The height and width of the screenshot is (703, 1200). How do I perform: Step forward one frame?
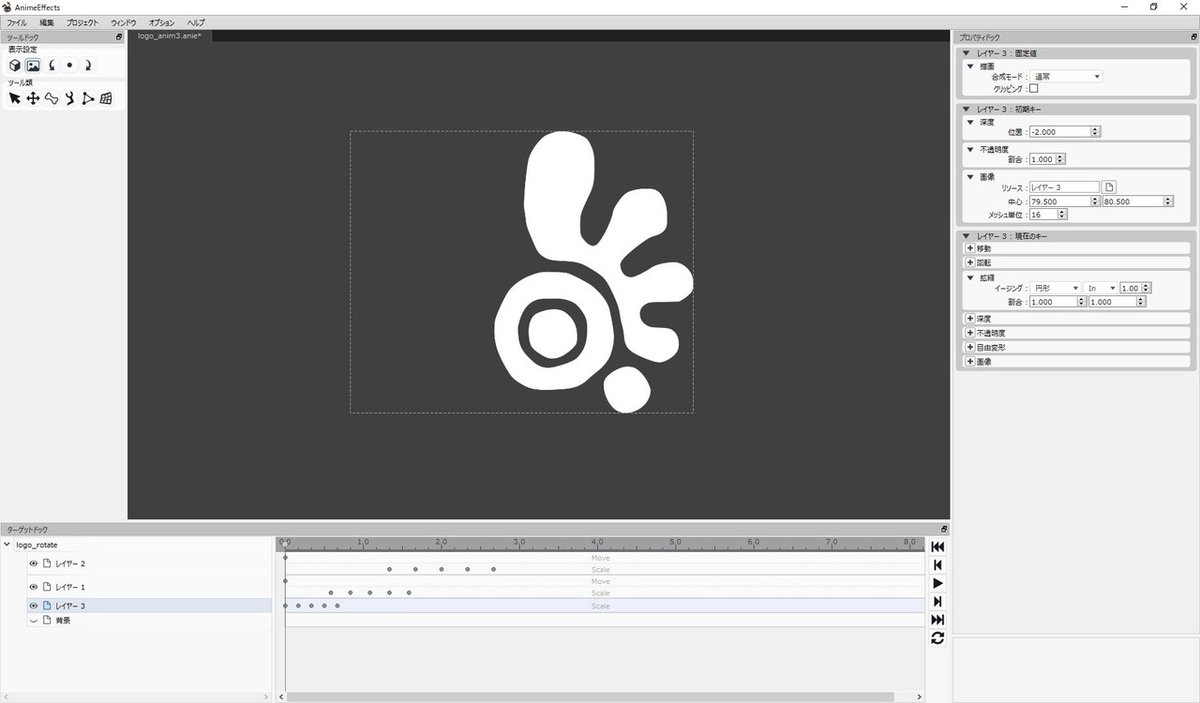point(937,601)
